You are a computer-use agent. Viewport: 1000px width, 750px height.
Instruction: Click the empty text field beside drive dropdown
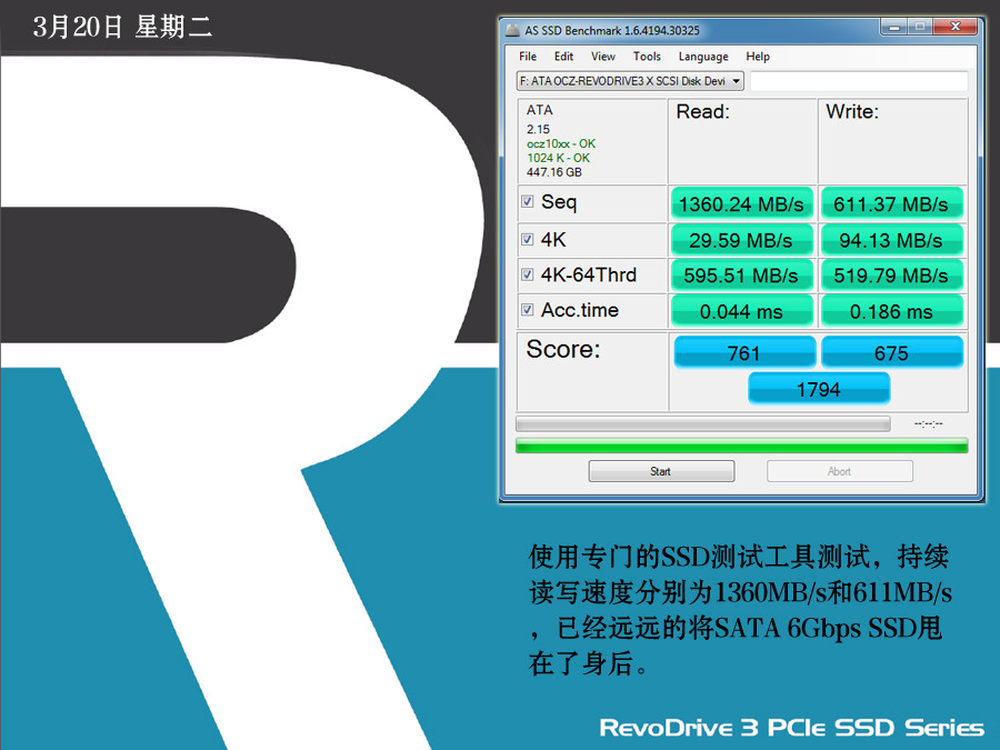[858, 81]
